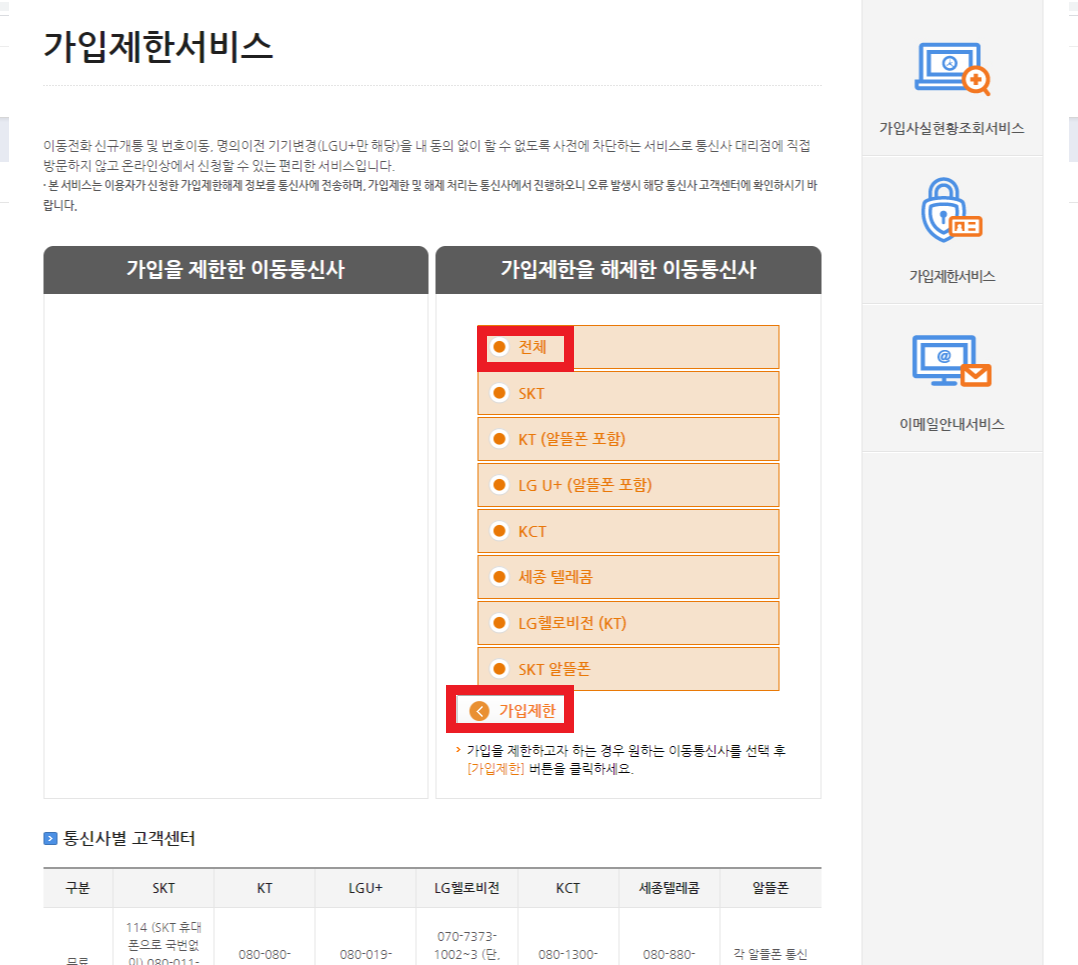Click the LG헬로비전 table column header
Viewport: 1078px width, 965px height.
tap(467, 888)
